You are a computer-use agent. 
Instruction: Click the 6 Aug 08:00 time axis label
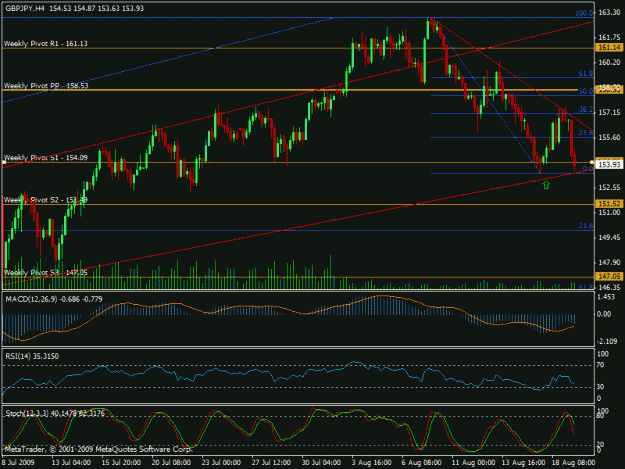(x=421, y=463)
